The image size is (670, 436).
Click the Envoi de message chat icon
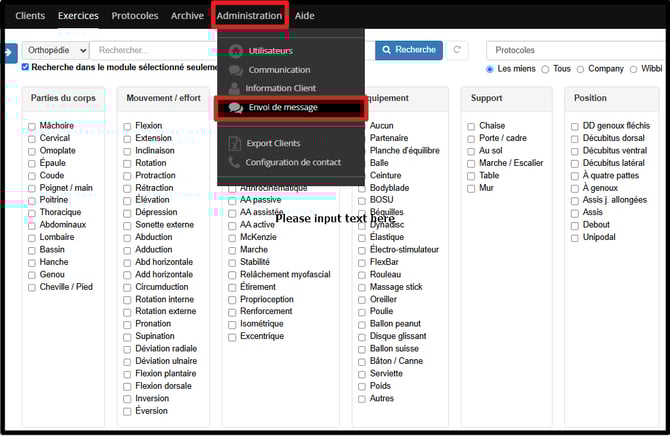coord(236,107)
